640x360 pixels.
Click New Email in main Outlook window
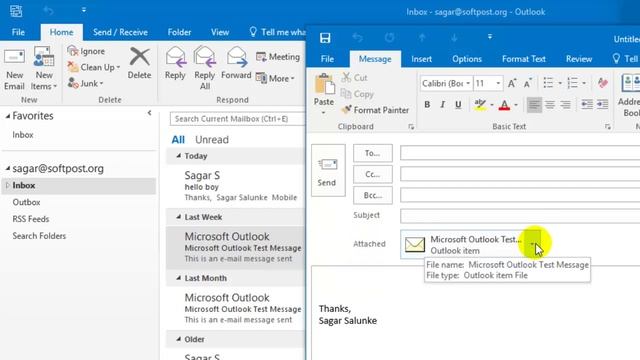(14, 69)
